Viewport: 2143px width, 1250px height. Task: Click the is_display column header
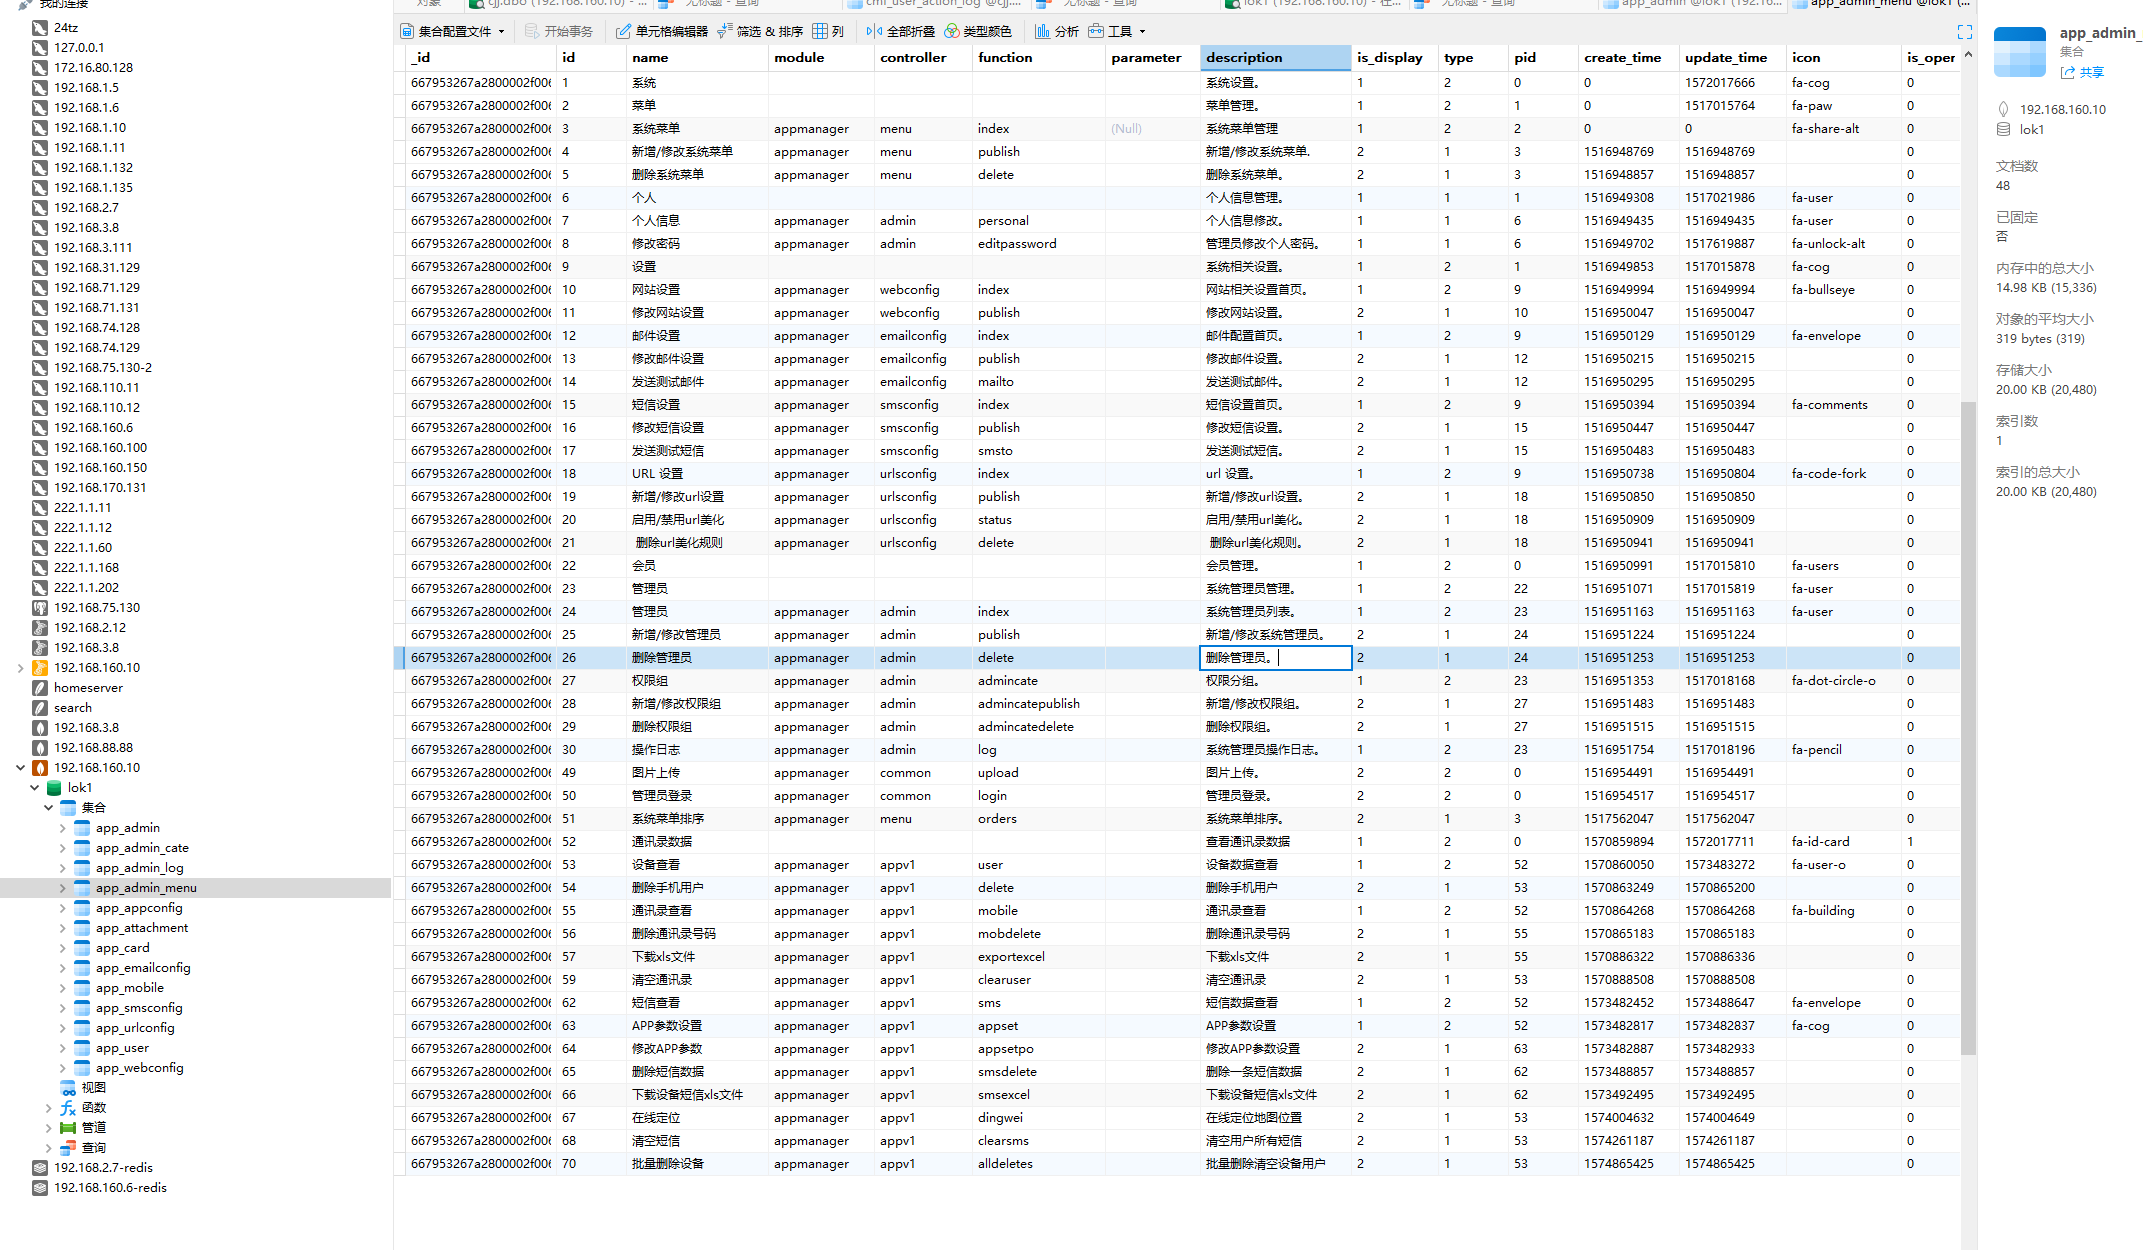click(x=1394, y=58)
